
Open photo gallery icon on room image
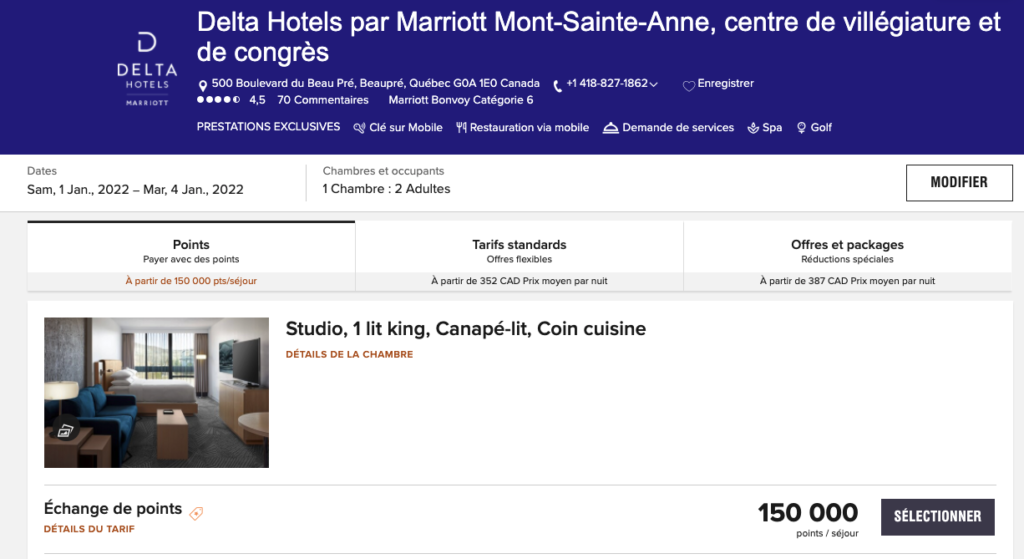click(65, 432)
